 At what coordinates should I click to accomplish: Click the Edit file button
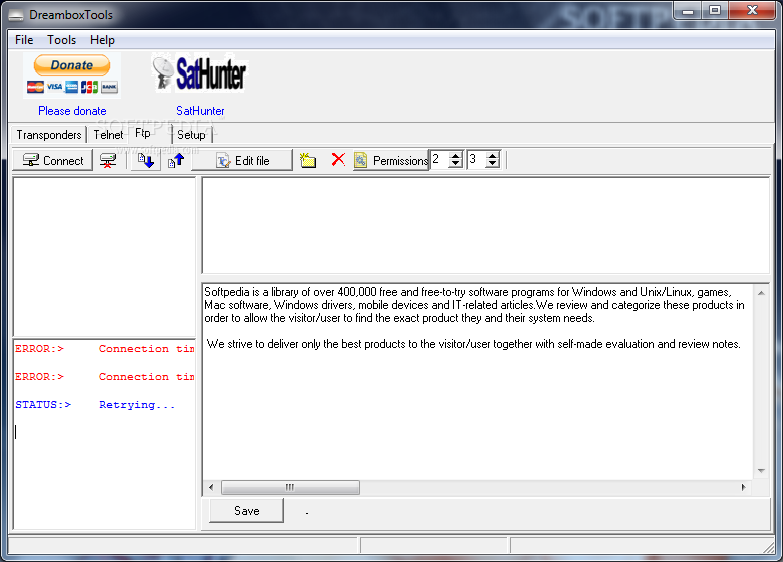(x=242, y=160)
